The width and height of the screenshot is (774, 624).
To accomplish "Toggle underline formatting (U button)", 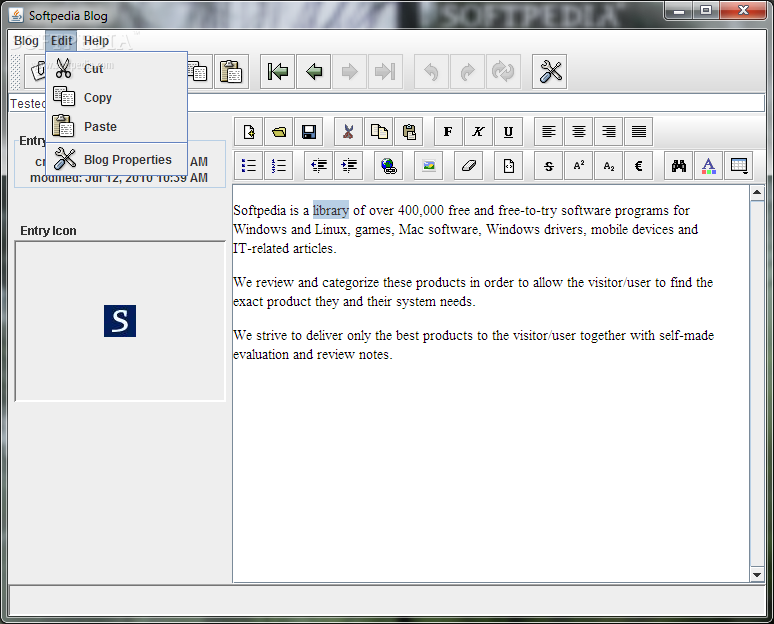I will click(x=508, y=132).
